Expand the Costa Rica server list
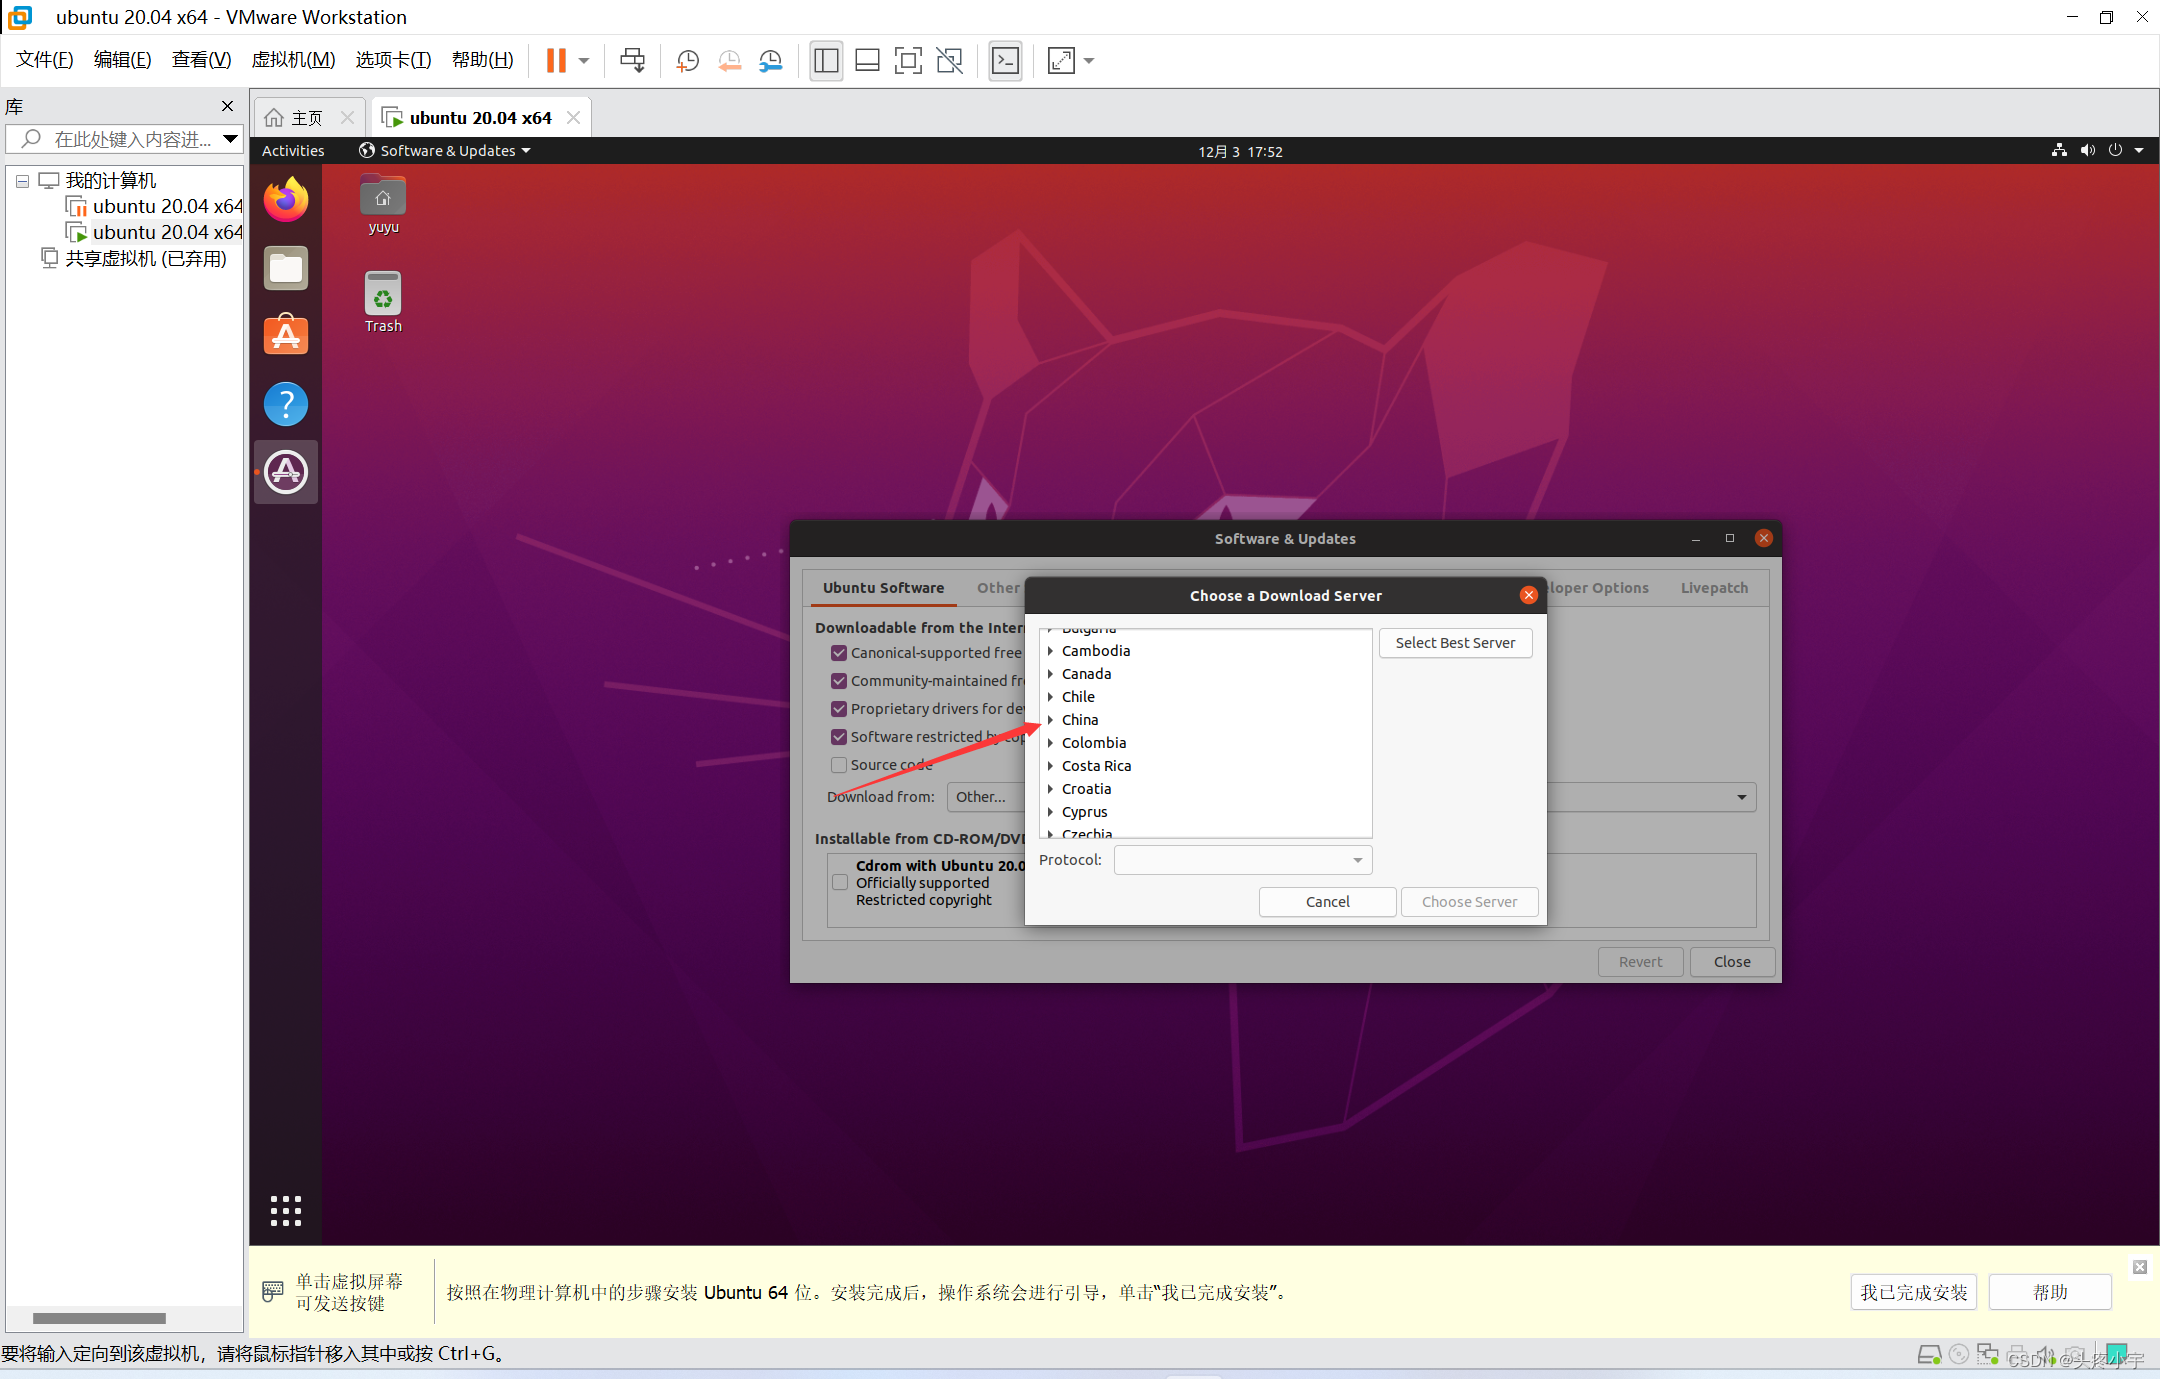The height and width of the screenshot is (1379, 2160). [x=1050, y=766]
